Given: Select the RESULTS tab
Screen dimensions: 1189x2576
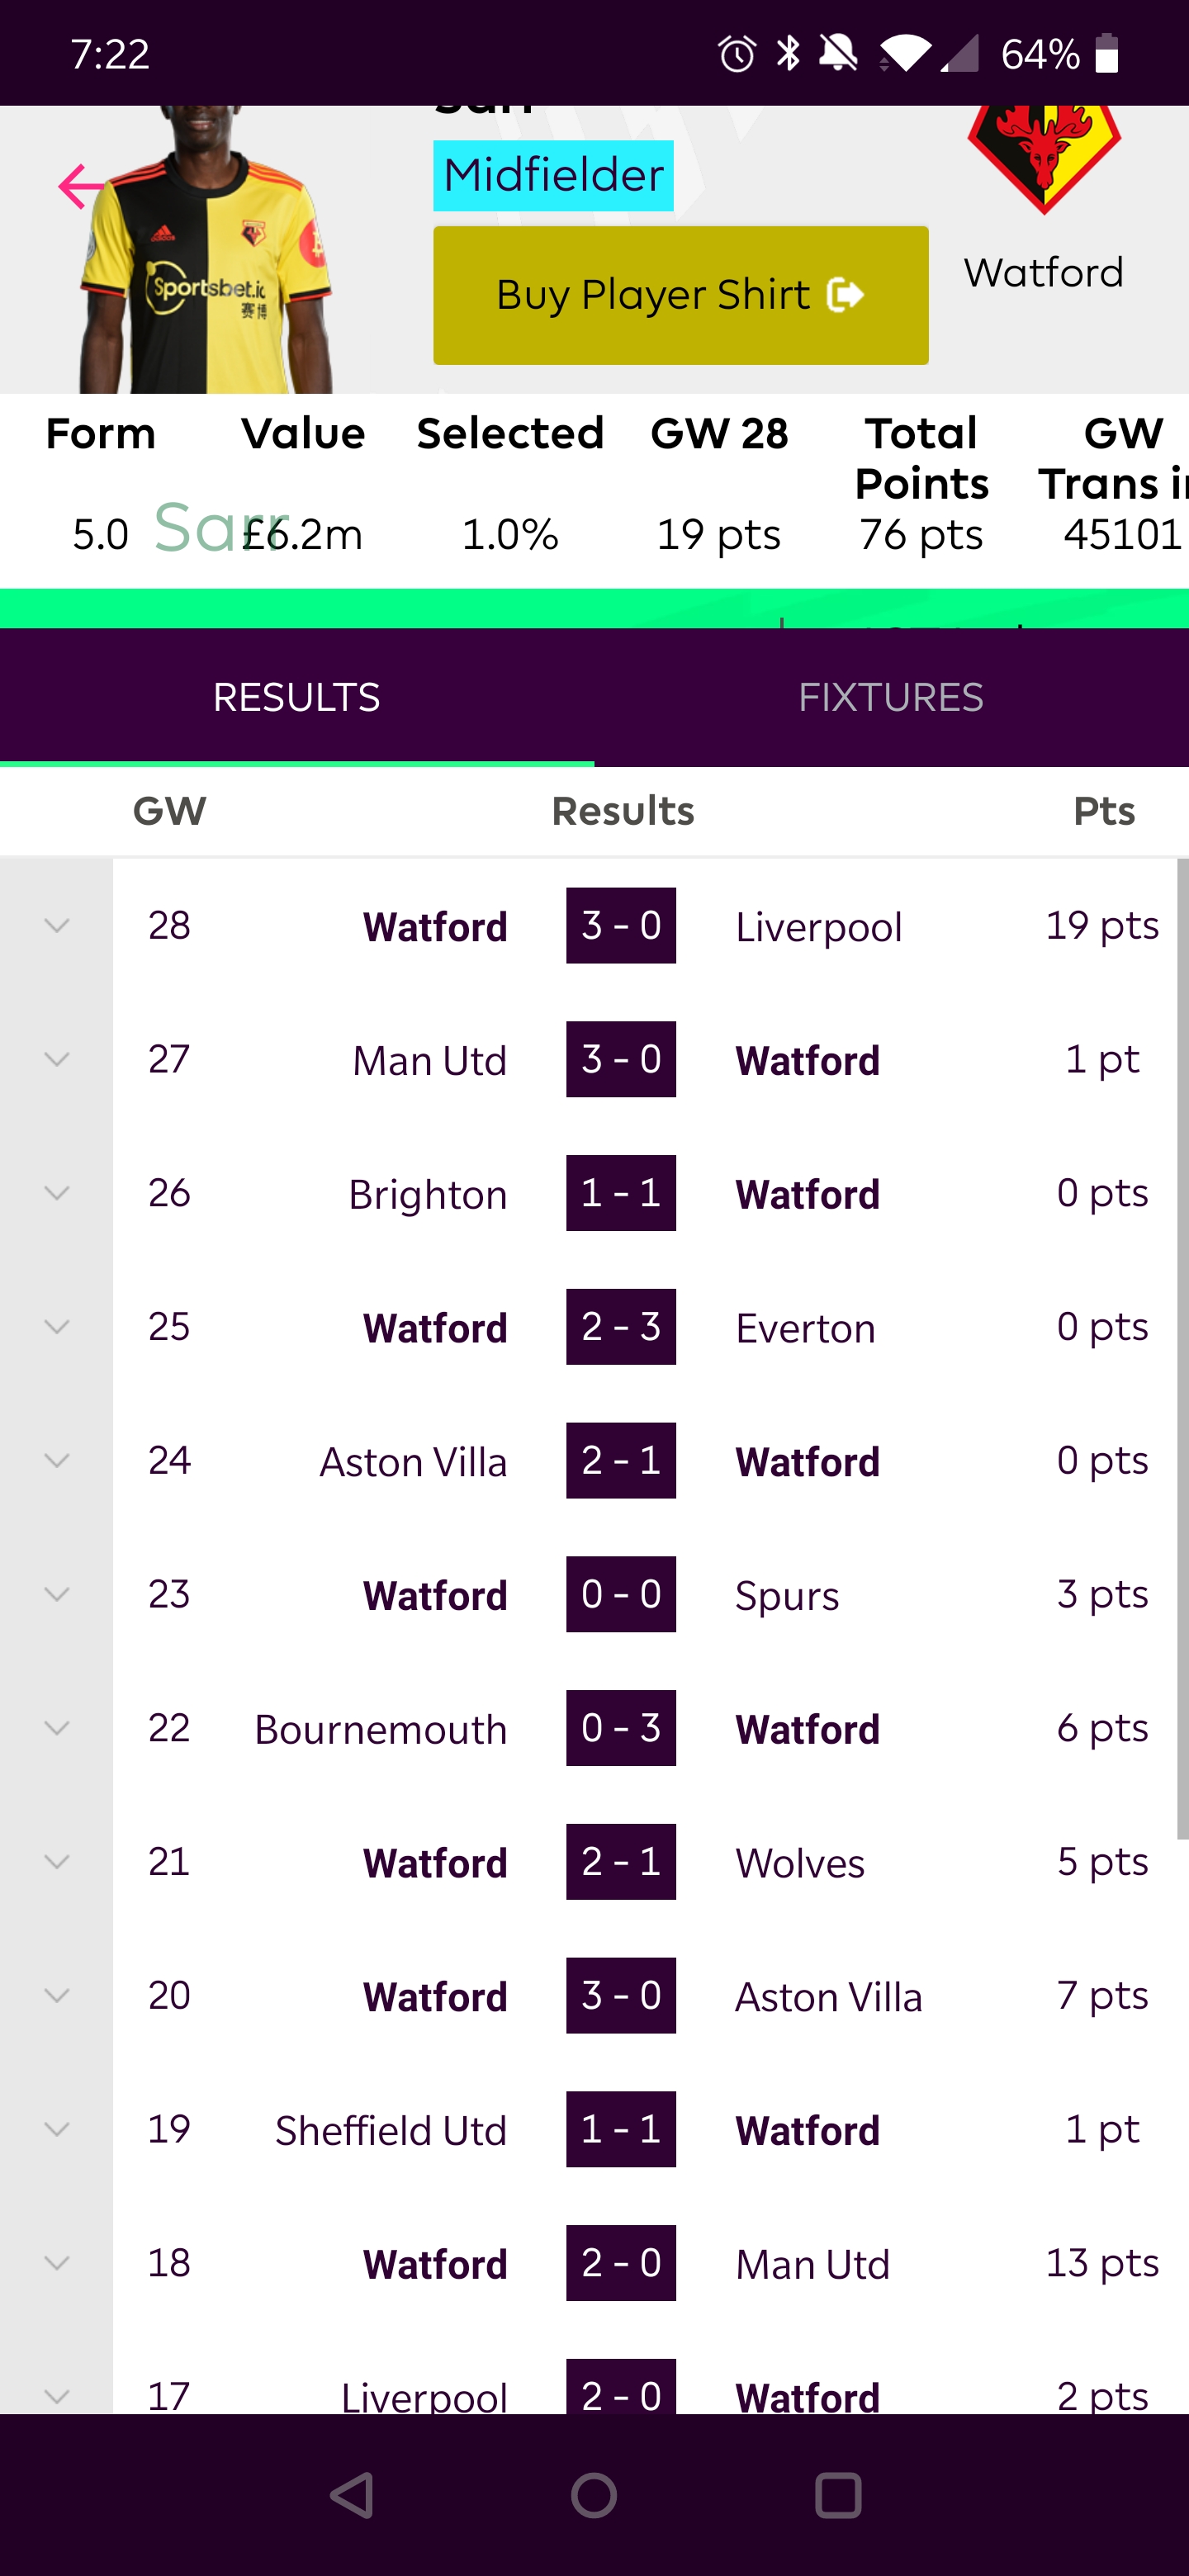Looking at the screenshot, I should 296,696.
